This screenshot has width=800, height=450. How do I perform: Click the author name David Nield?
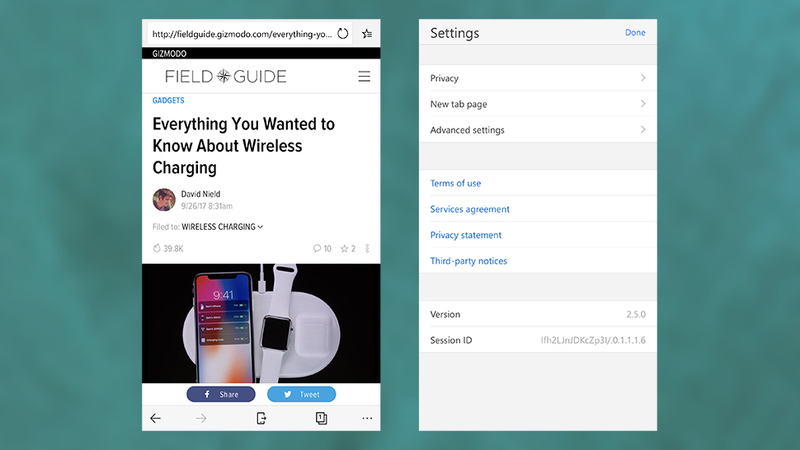click(x=201, y=194)
